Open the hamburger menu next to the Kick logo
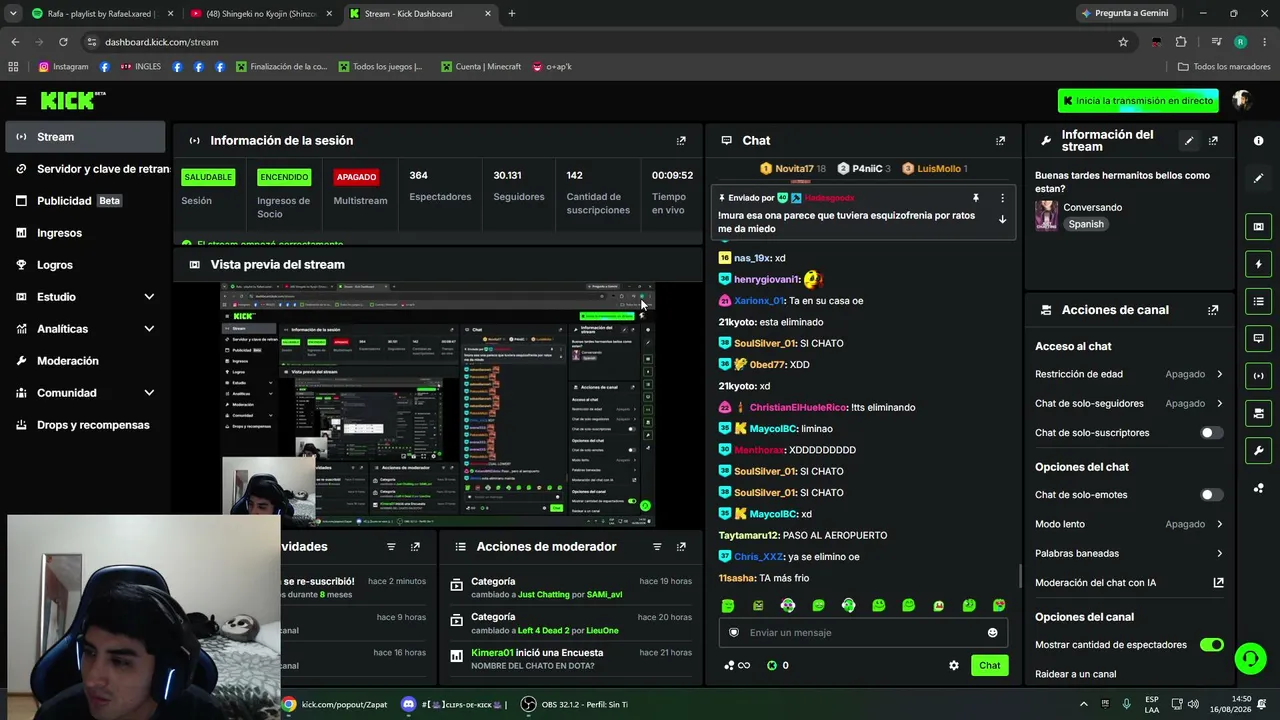This screenshot has height=720, width=1280. (x=21, y=100)
